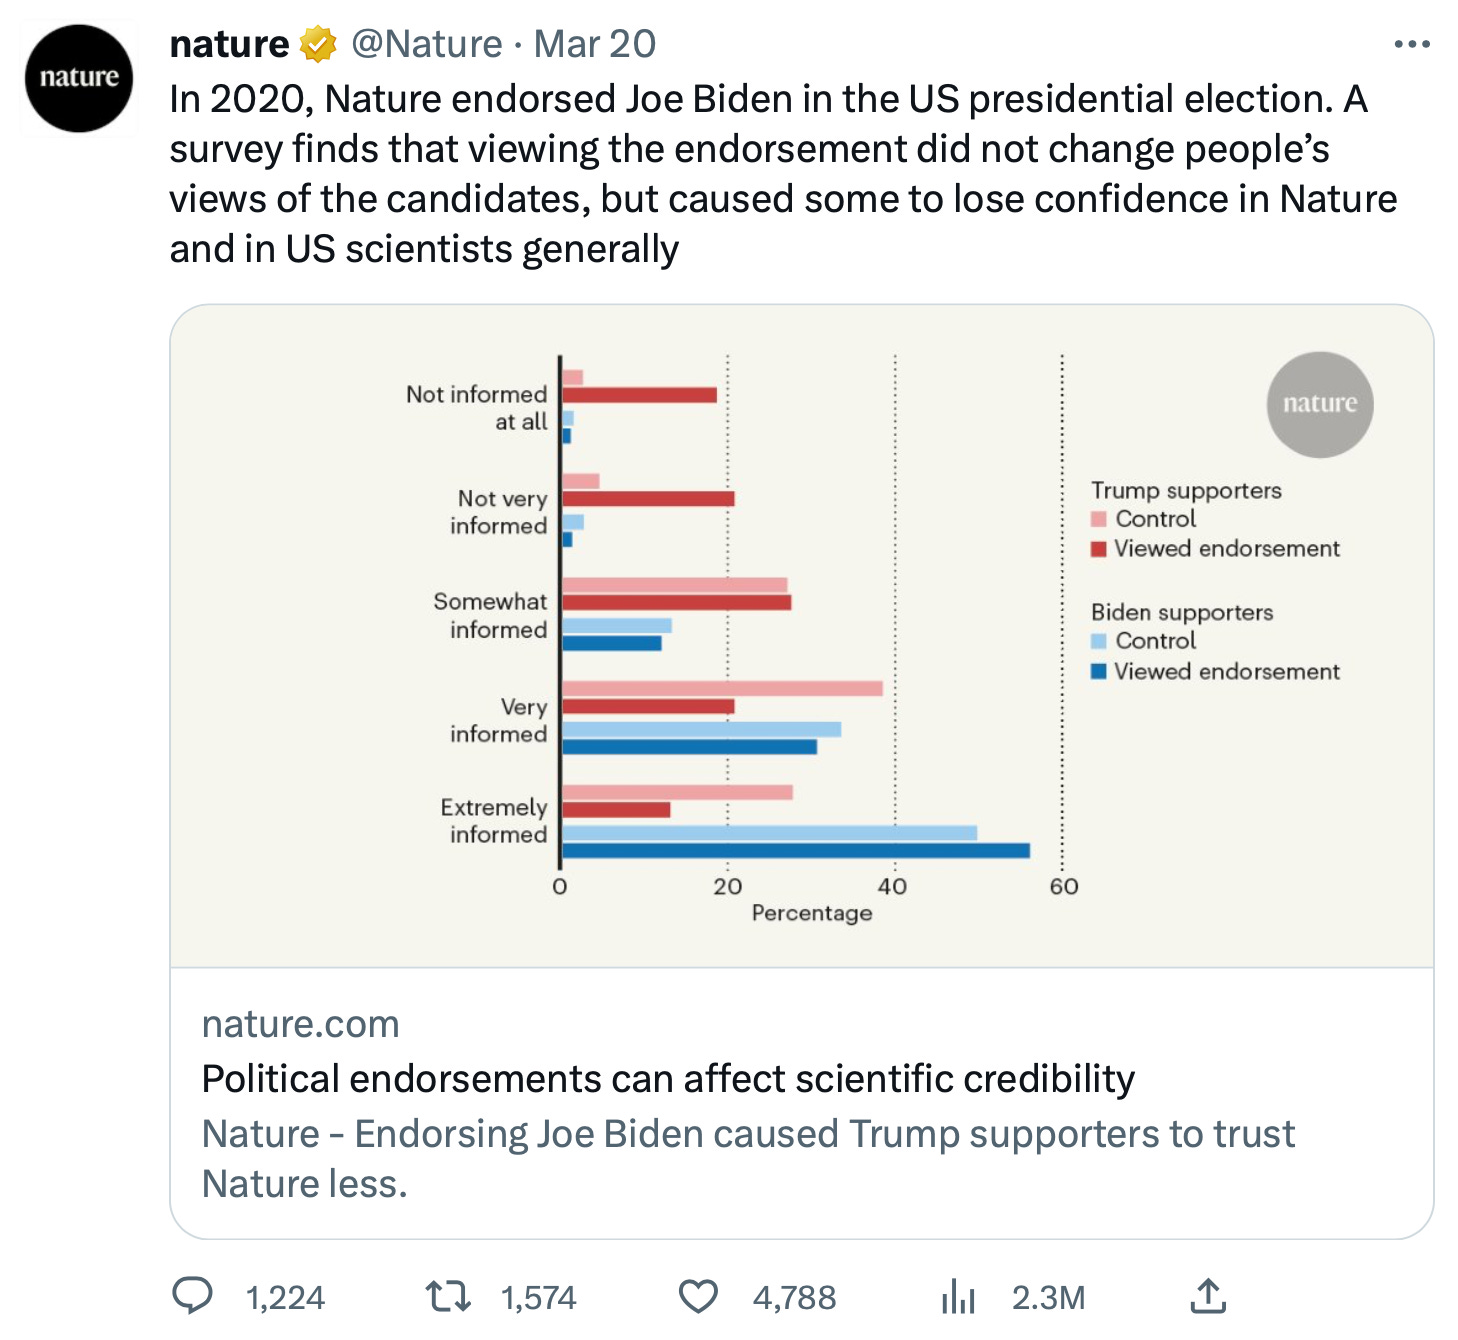Click the retweet arrows icon
Screen dimensions: 1458x1340
[448, 1297]
